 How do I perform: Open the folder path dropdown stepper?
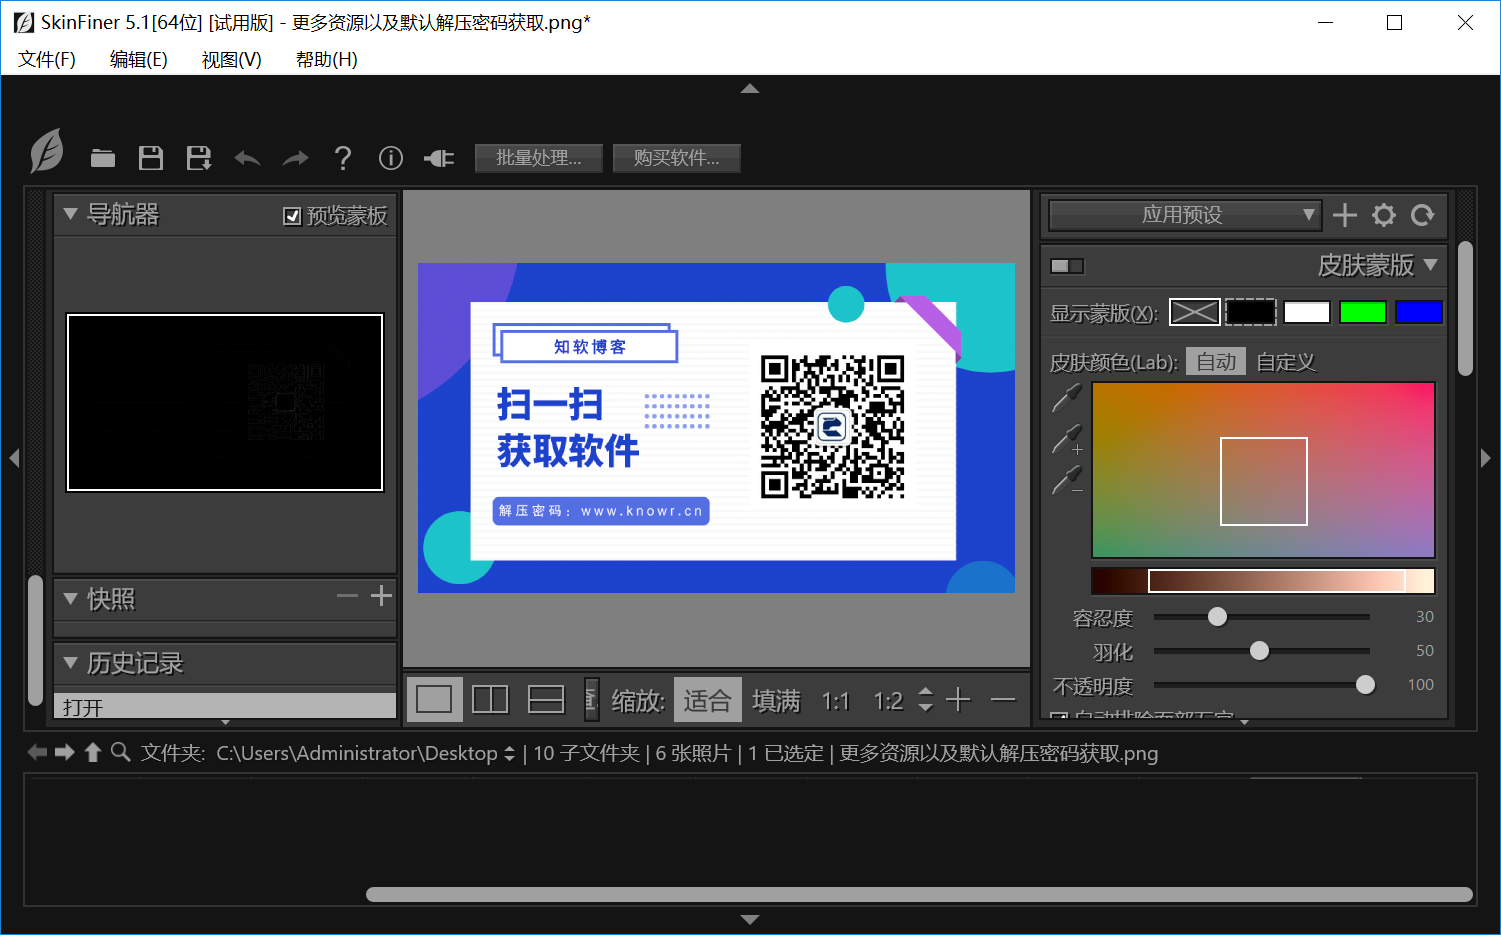pos(509,753)
